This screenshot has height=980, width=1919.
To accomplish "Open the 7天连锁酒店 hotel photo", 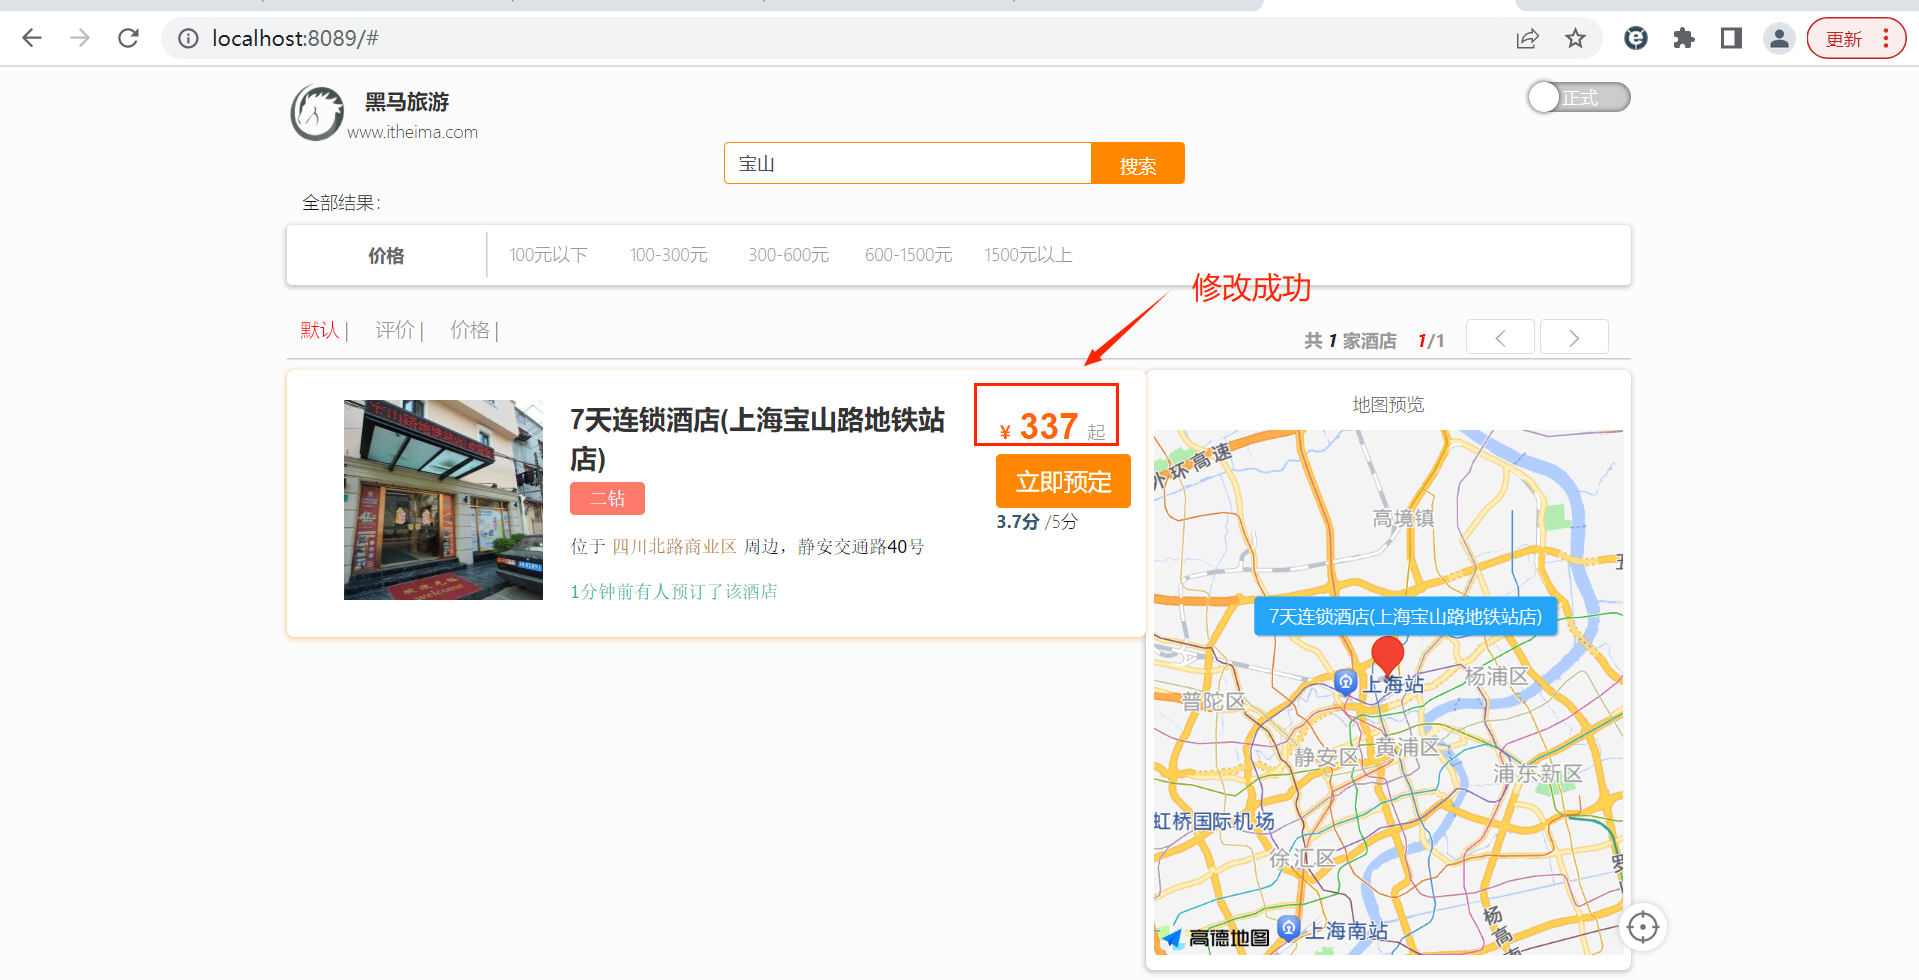I will pos(443,500).
